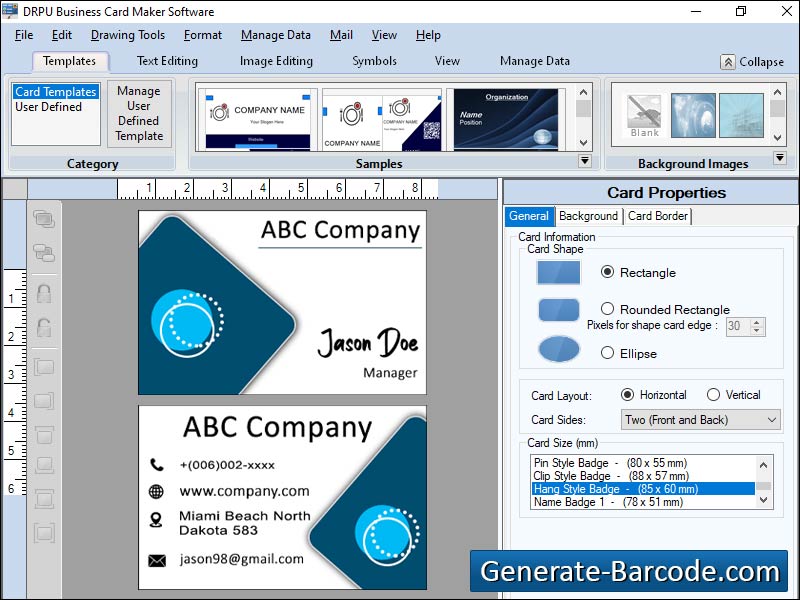Switch to the Card Border tab
800x600 pixels.
657,216
